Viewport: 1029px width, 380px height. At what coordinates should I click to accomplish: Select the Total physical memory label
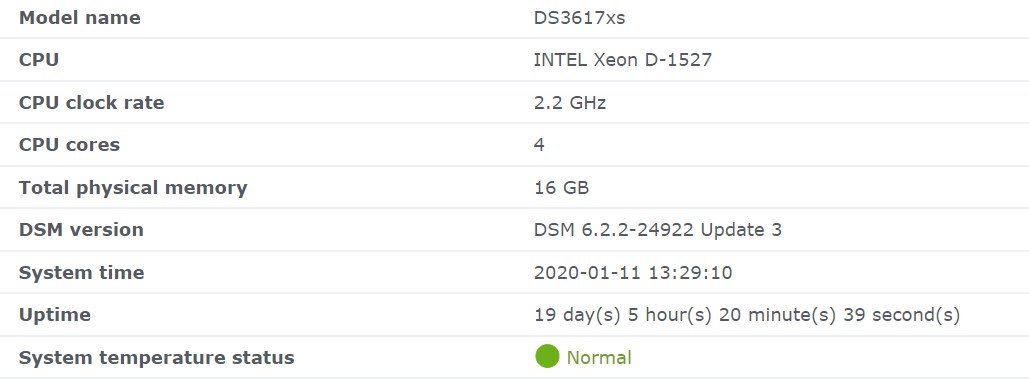click(133, 188)
